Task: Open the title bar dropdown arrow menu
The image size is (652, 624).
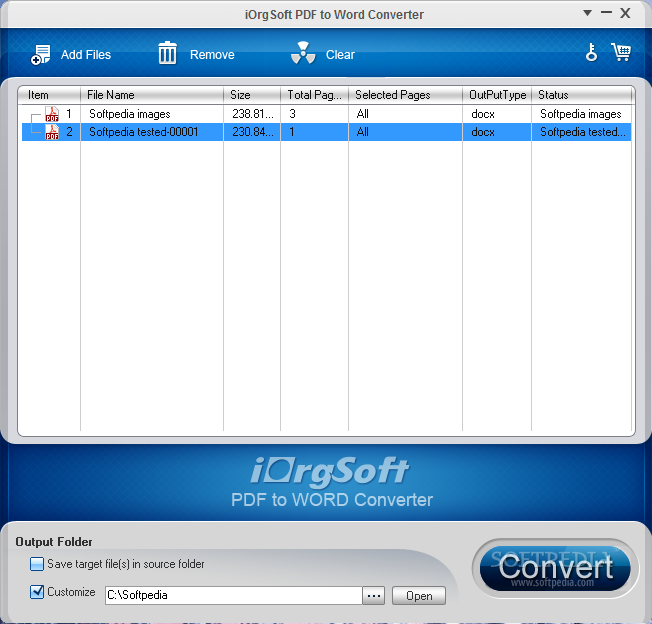Action: 587,13
